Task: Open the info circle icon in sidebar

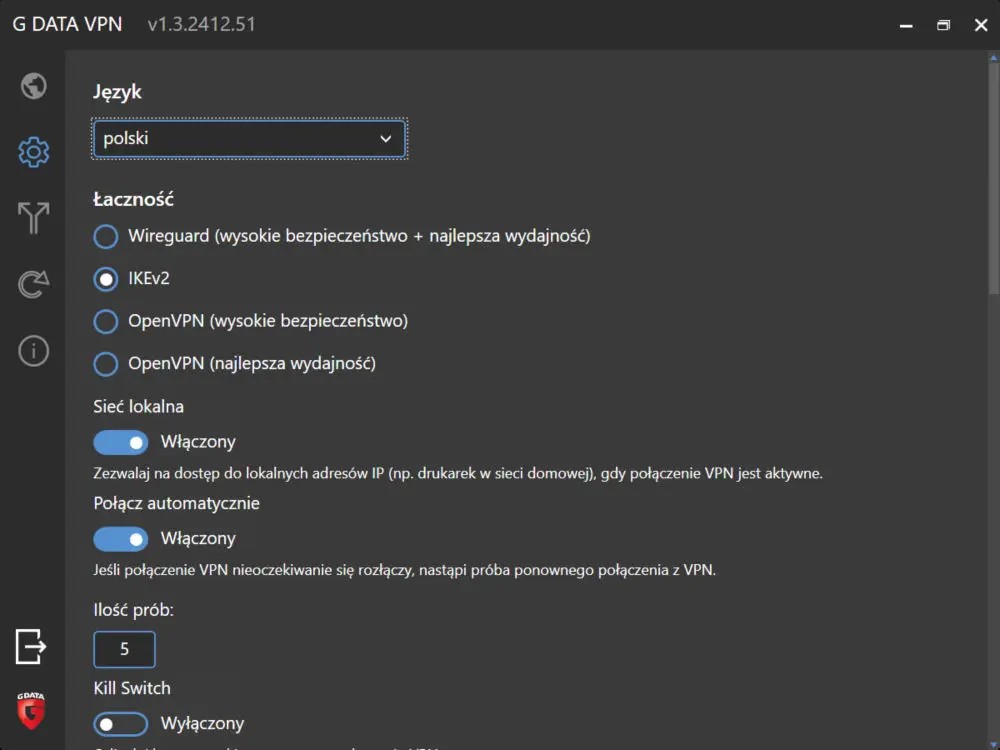Action: (x=33, y=351)
